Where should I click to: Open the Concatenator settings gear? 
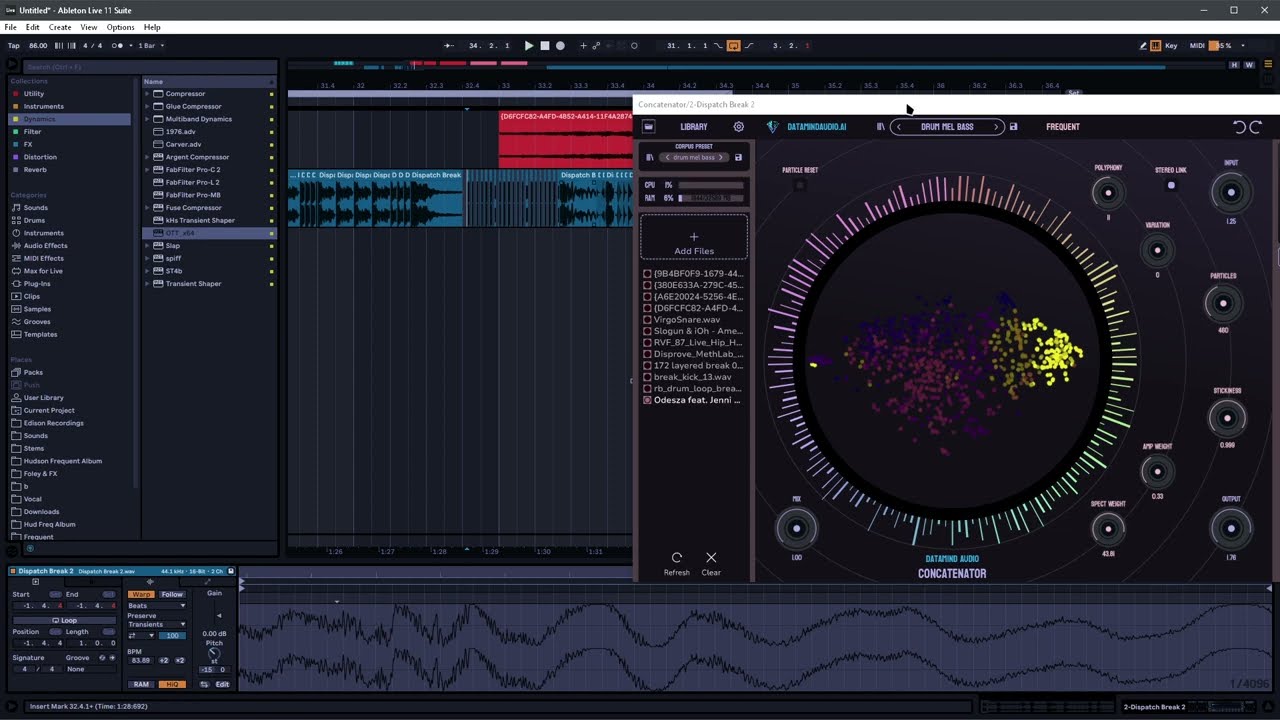click(739, 127)
